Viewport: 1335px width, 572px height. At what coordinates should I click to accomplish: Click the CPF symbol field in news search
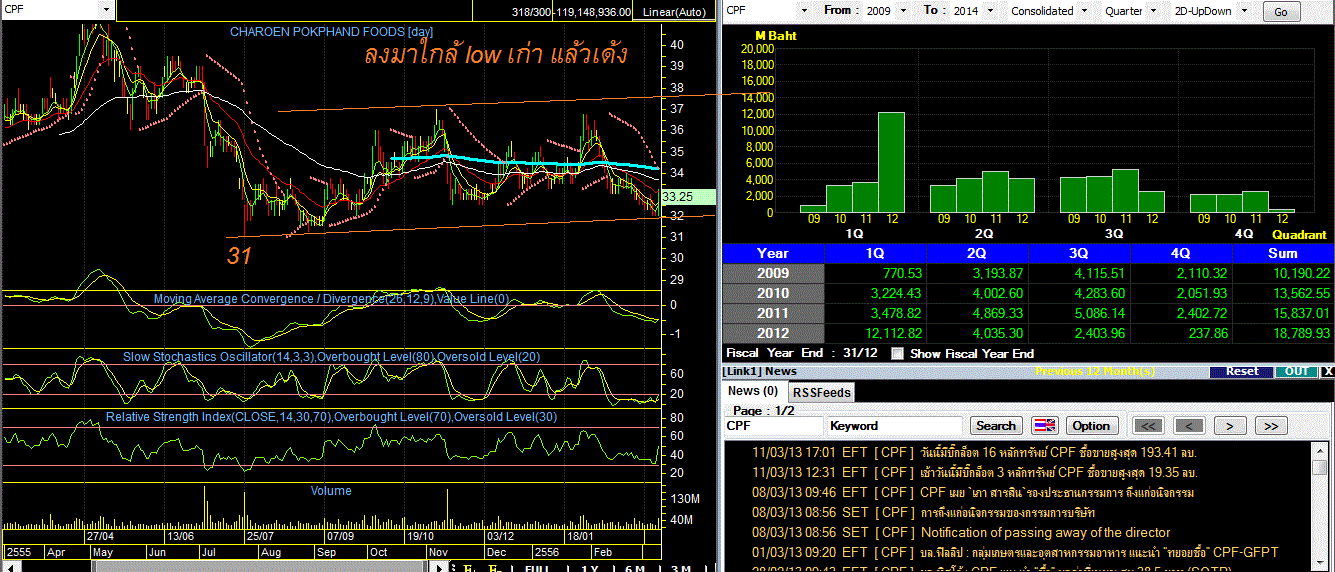click(x=774, y=426)
